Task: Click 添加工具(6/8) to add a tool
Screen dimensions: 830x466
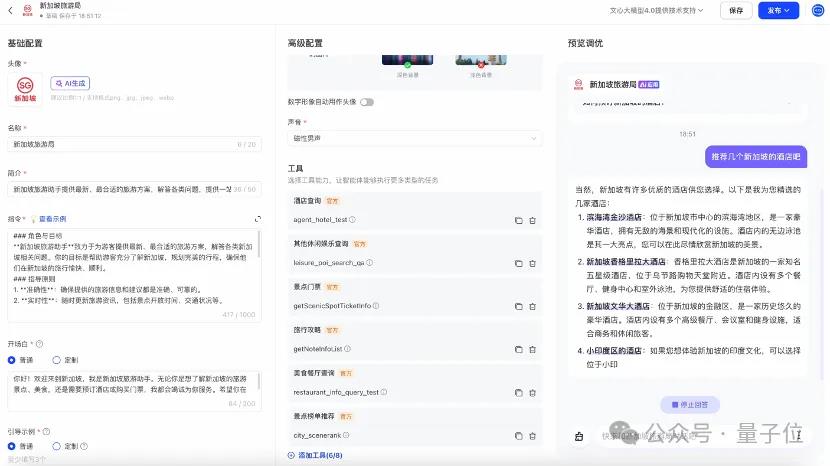Action: [315, 455]
